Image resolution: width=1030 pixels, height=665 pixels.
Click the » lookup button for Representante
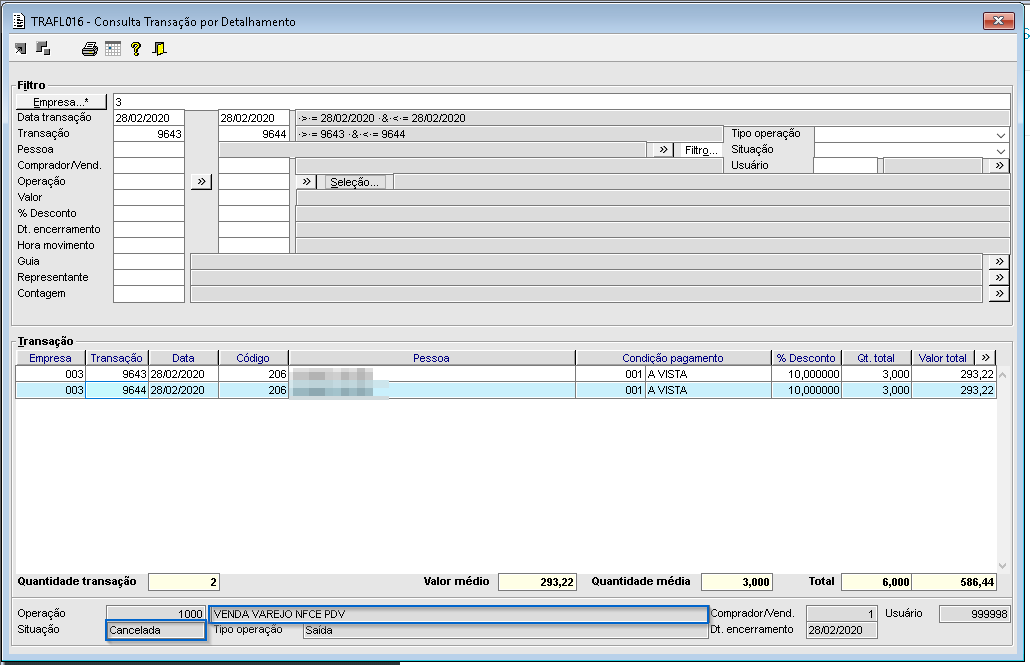pos(999,277)
